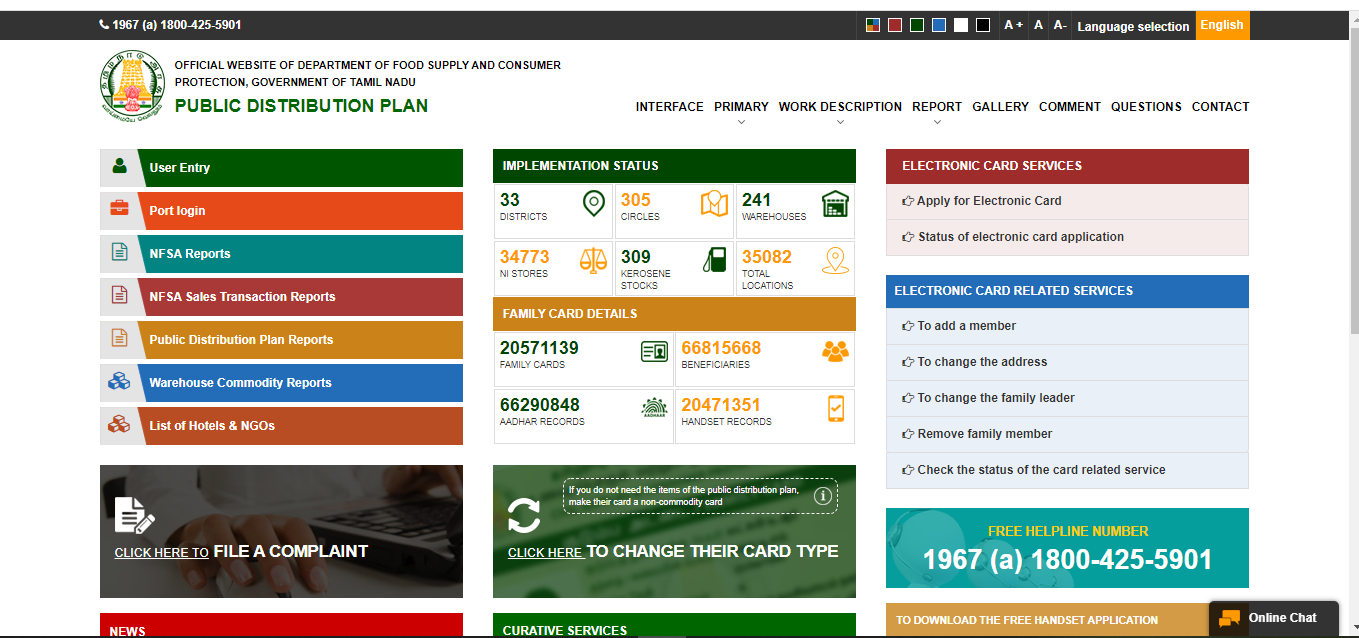The image size is (1359, 638).
Task: Increase font size with A+ button
Action: click(1013, 25)
